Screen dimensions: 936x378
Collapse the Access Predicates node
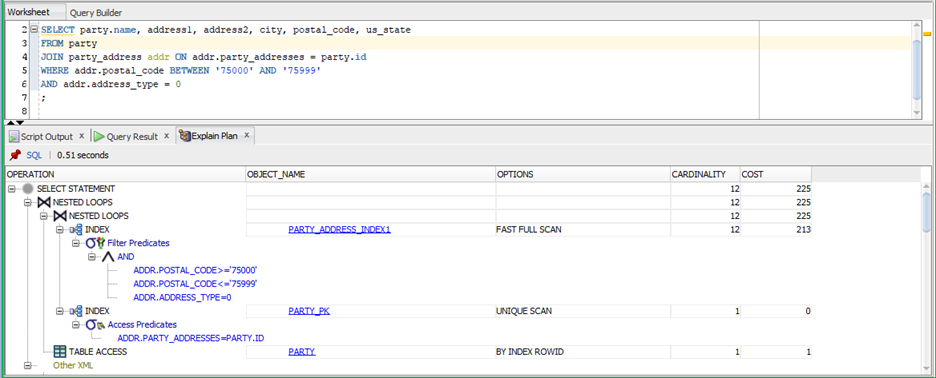click(x=75, y=325)
